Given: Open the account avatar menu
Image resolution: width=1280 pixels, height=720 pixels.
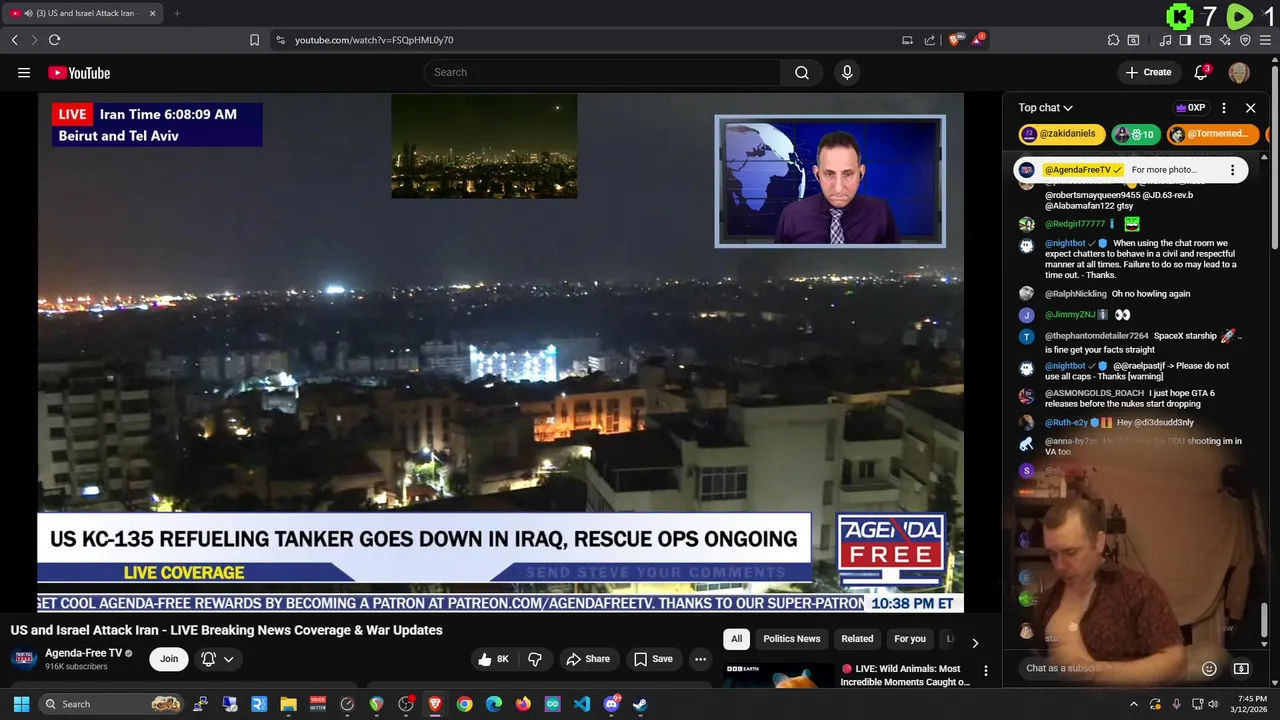Looking at the screenshot, I should tap(1239, 72).
